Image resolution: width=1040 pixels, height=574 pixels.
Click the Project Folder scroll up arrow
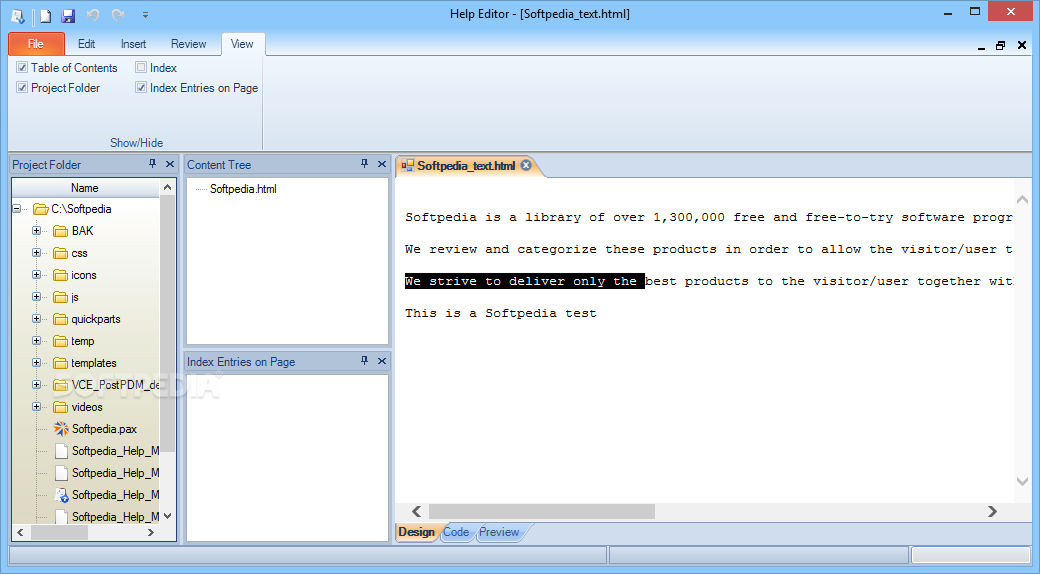click(x=167, y=188)
